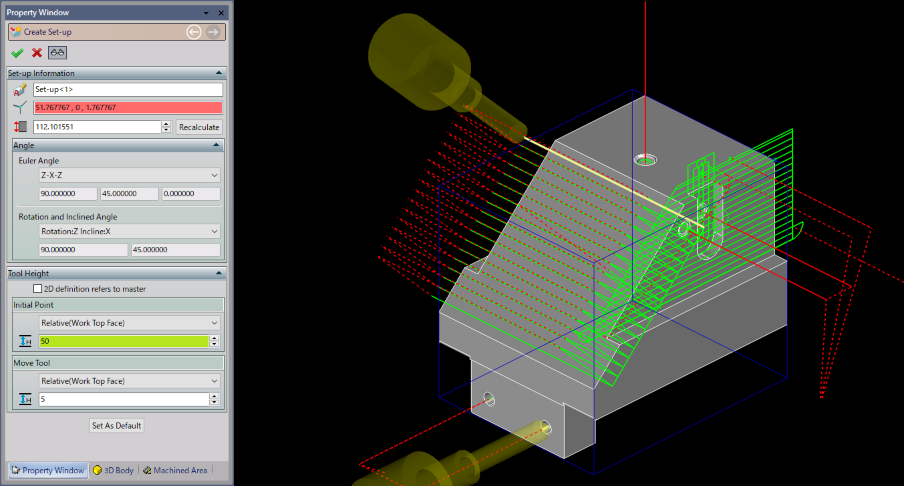Click the set-up name icon

(20, 89)
